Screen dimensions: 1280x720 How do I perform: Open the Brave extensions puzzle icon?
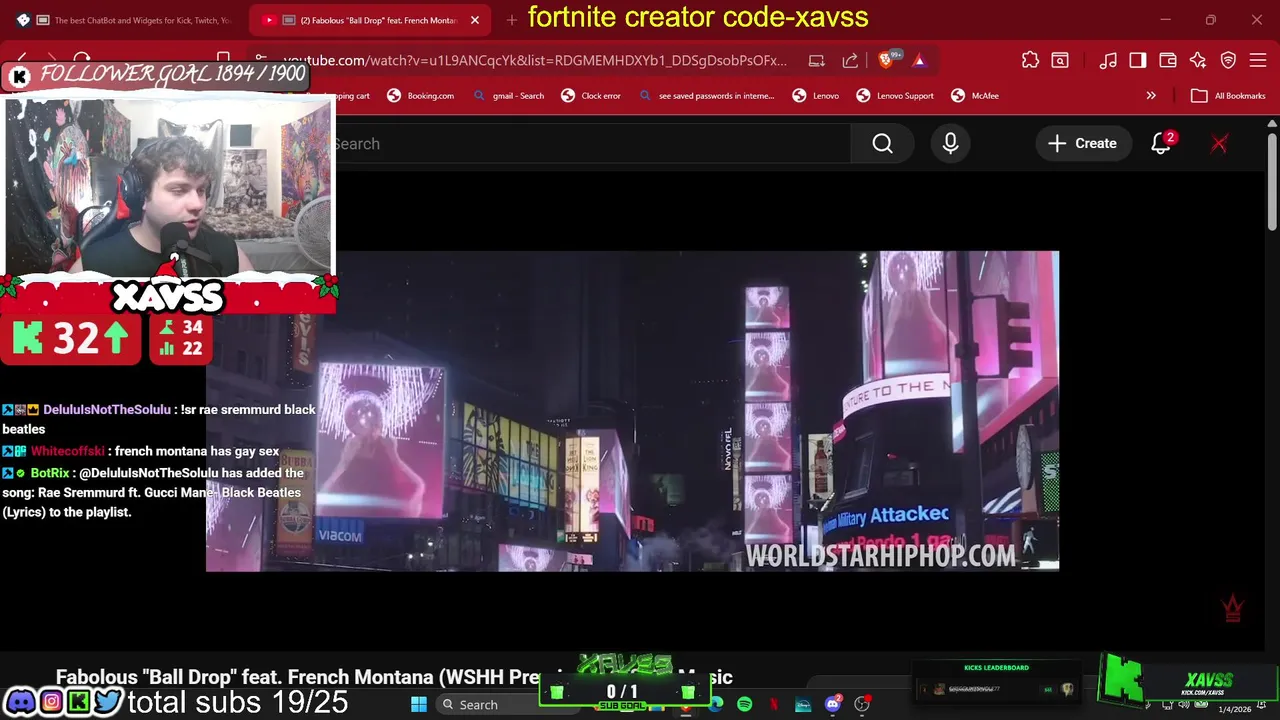1030,60
